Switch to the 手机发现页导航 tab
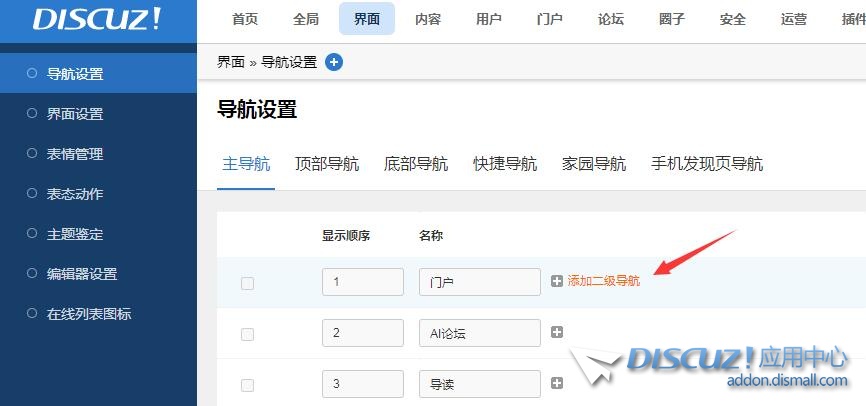Image resolution: width=866 pixels, height=406 pixels. click(706, 164)
